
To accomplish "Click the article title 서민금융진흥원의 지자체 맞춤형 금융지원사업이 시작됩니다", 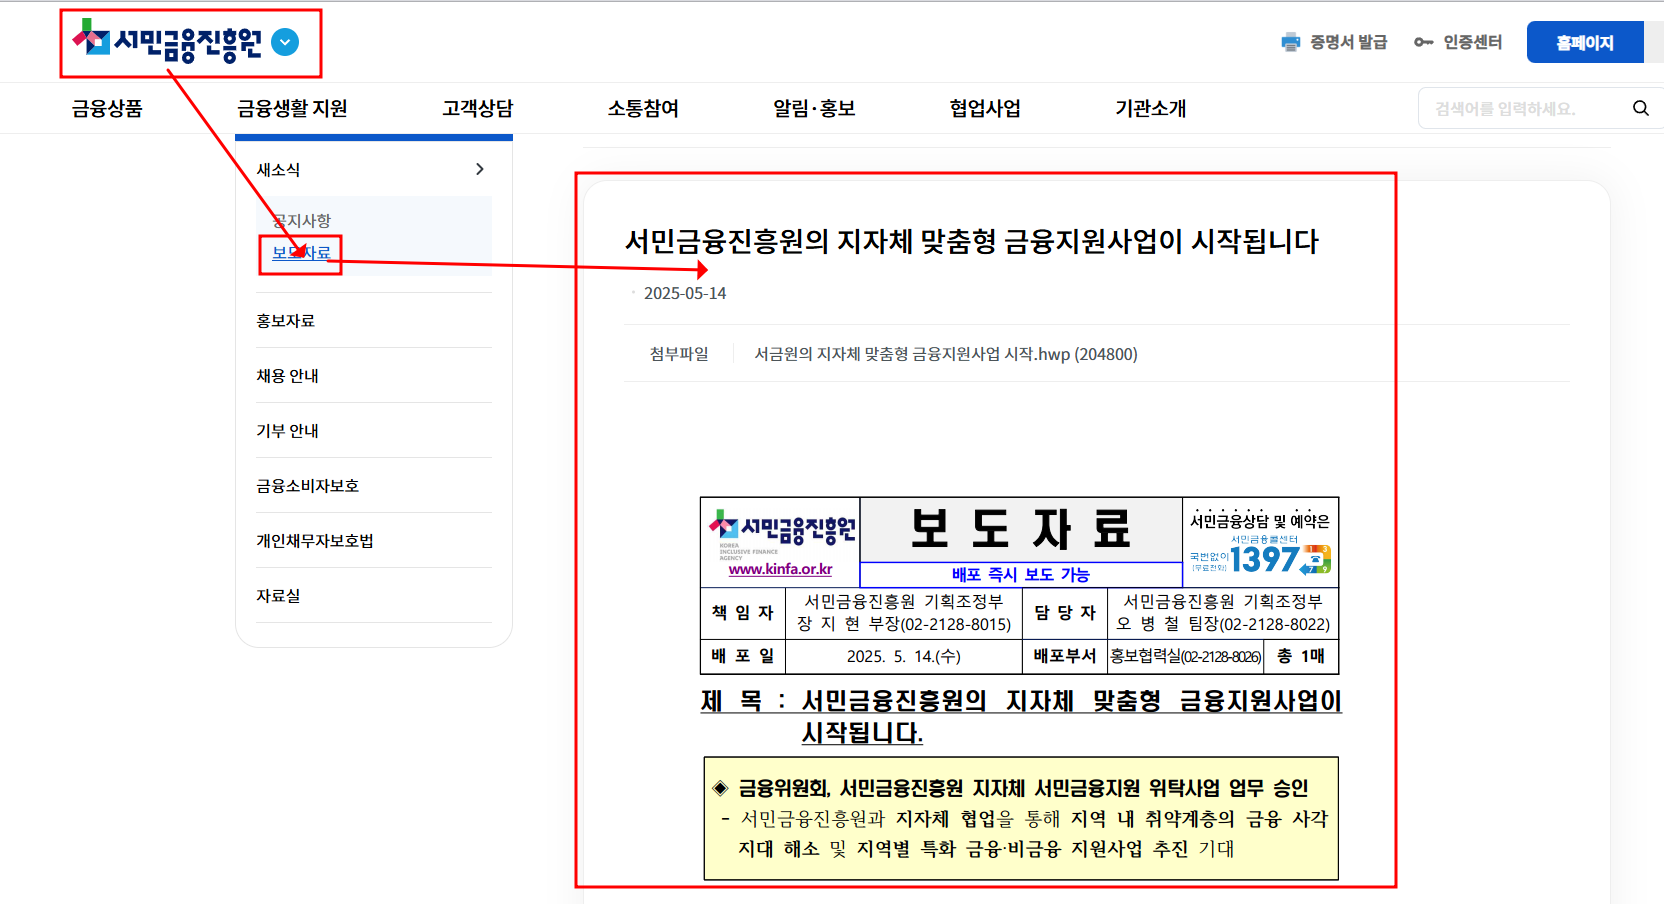I will tap(972, 241).
